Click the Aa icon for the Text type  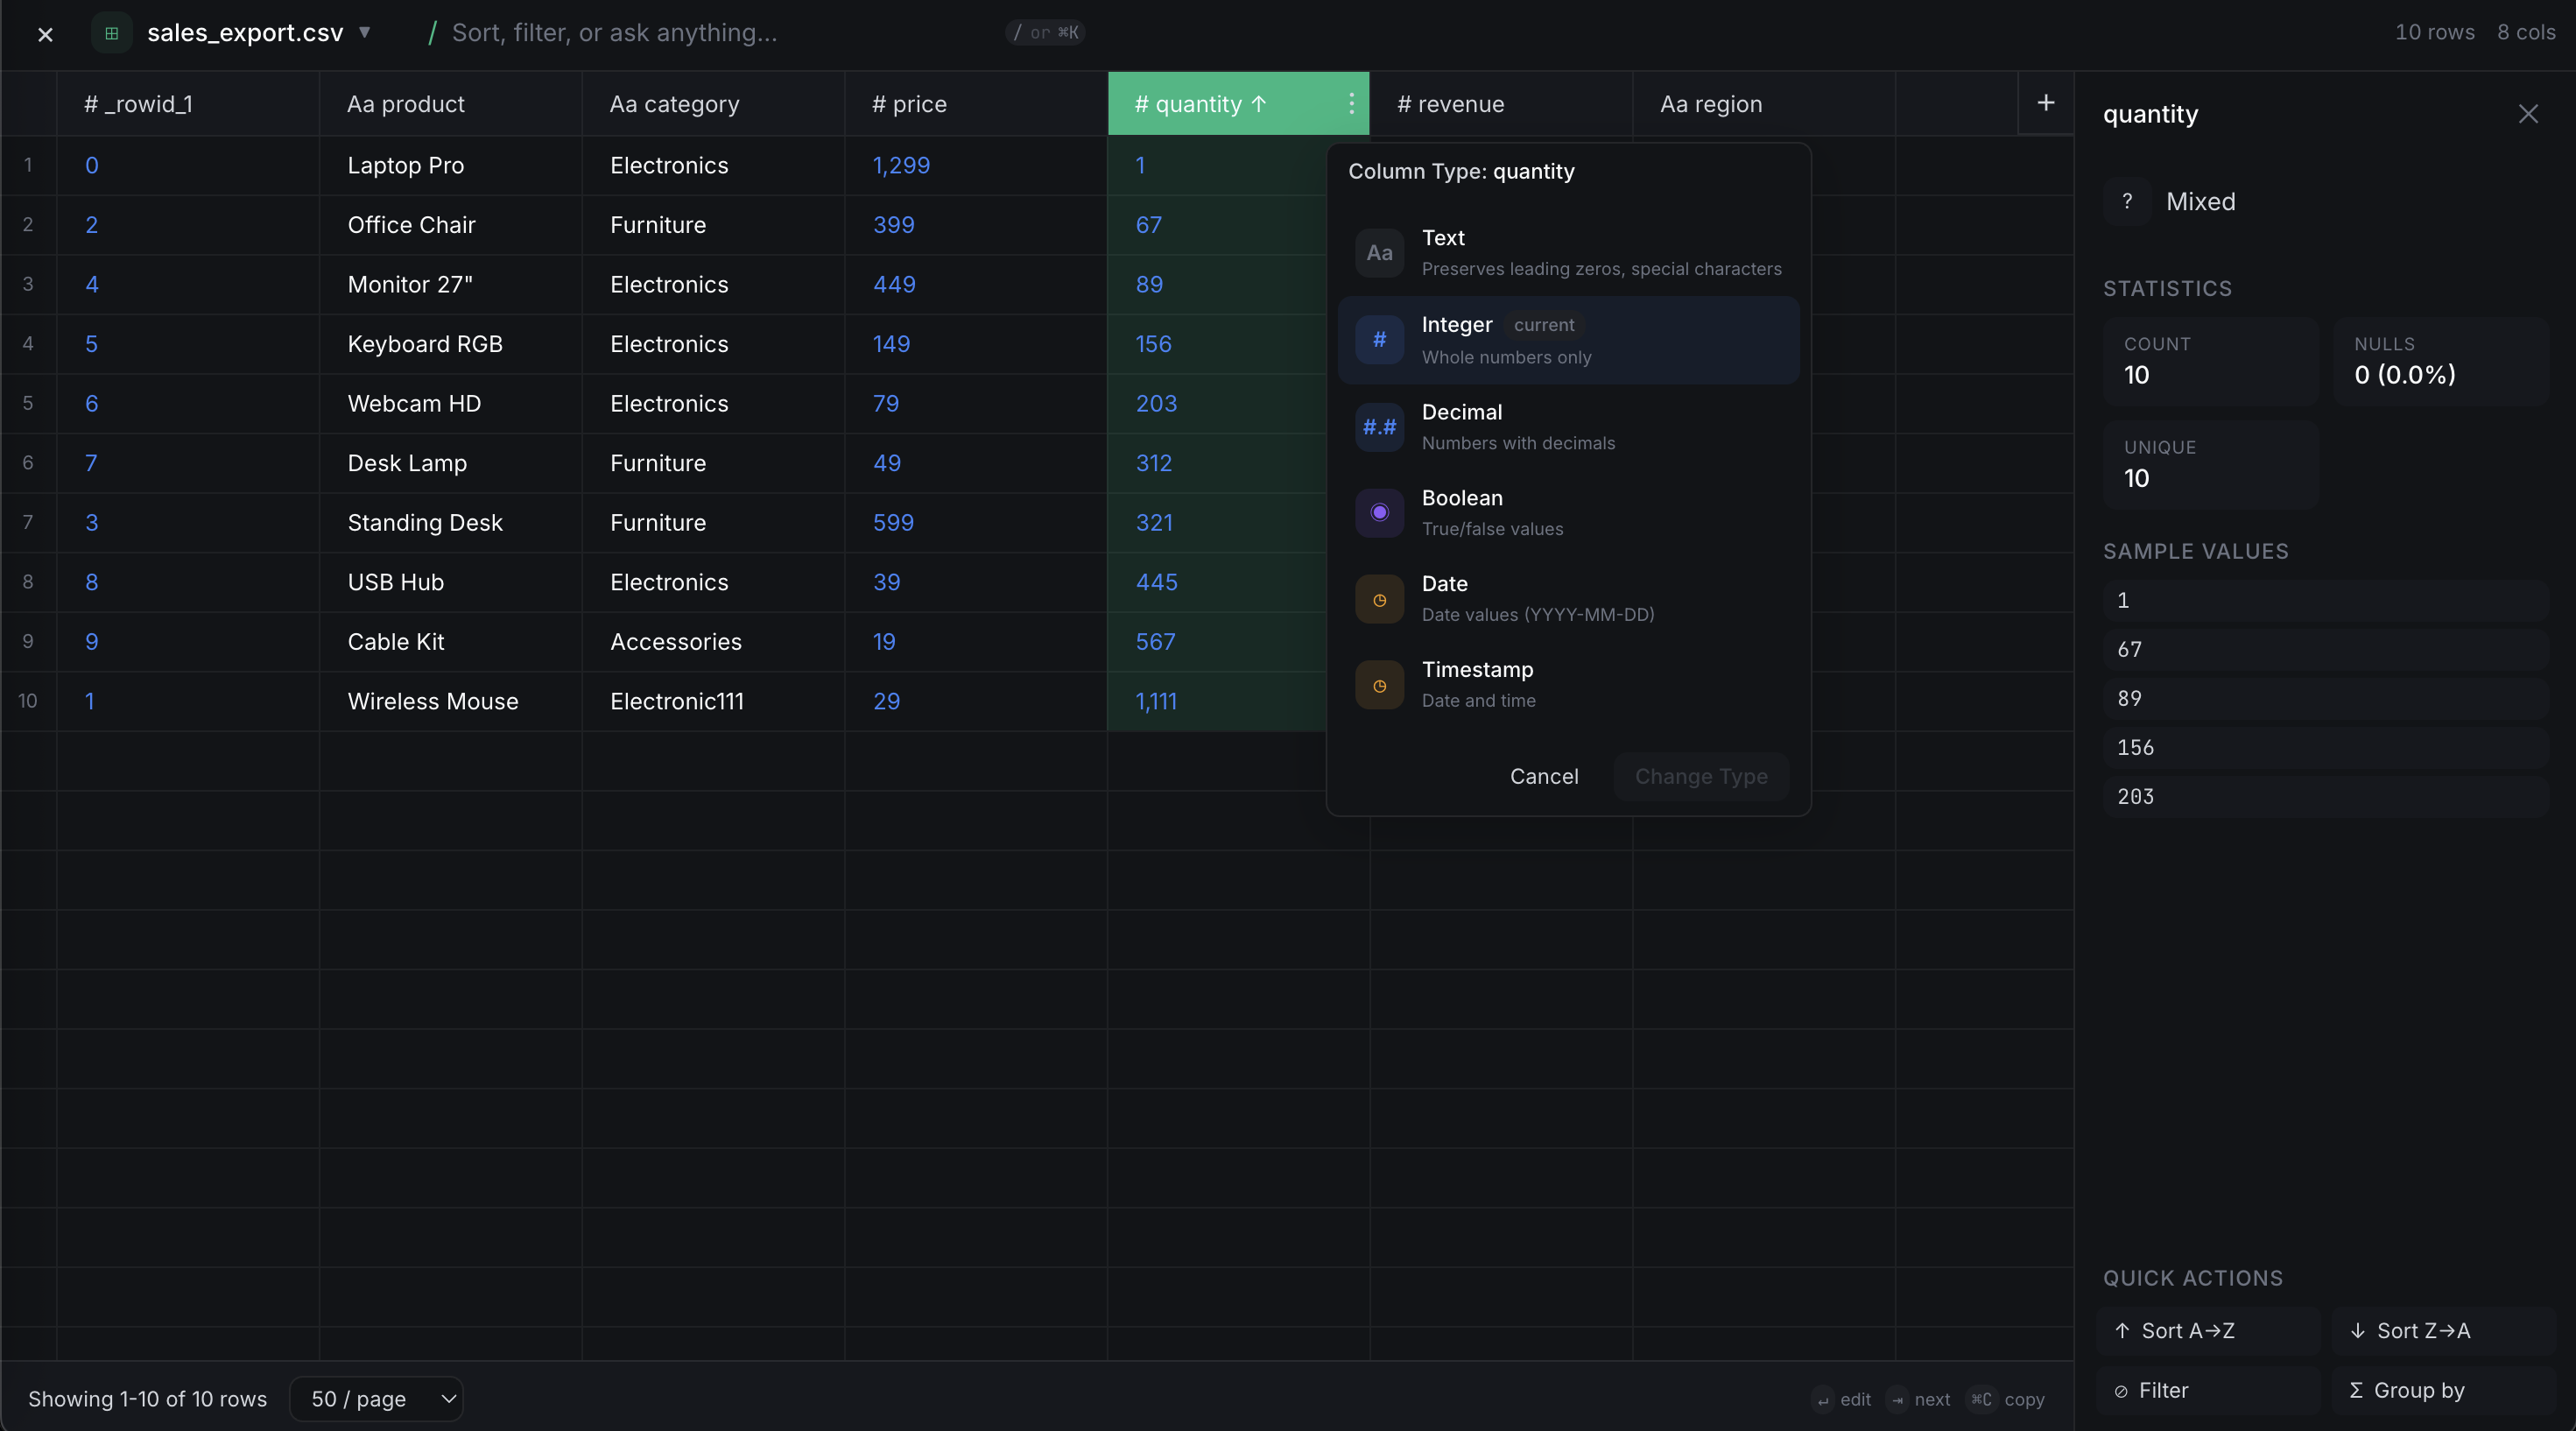[x=1379, y=252]
